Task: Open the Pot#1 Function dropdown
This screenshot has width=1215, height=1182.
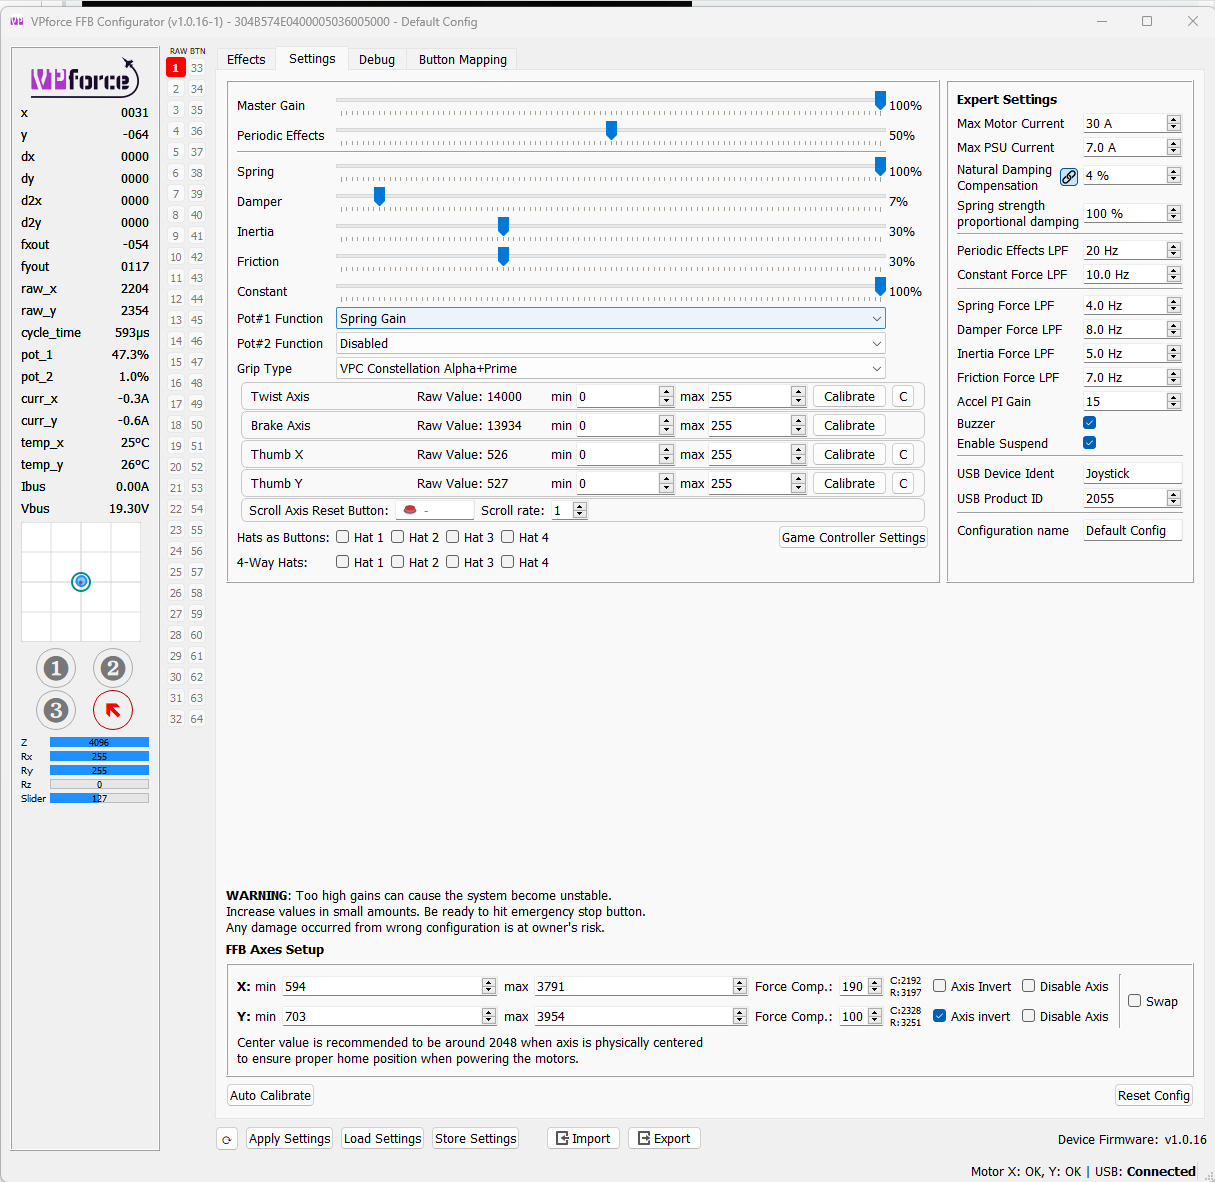Action: coord(610,319)
